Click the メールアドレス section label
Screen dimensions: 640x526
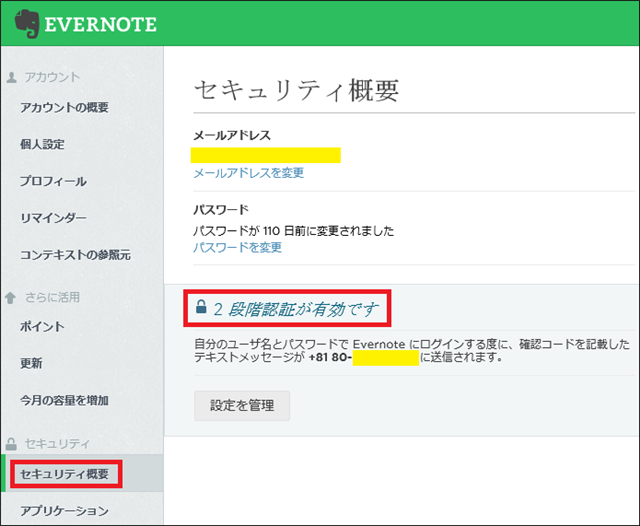(232, 135)
